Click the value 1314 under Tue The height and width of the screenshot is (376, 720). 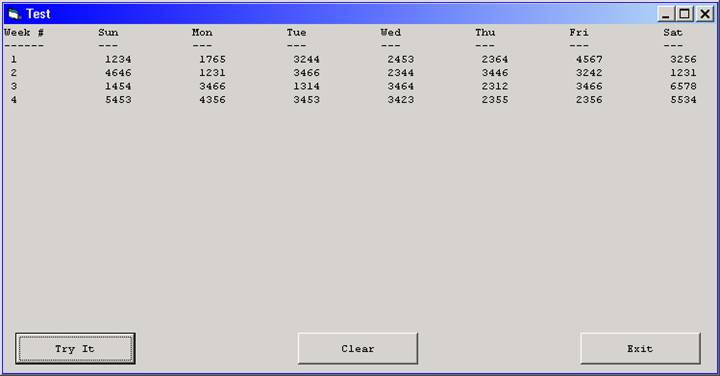[306, 86]
